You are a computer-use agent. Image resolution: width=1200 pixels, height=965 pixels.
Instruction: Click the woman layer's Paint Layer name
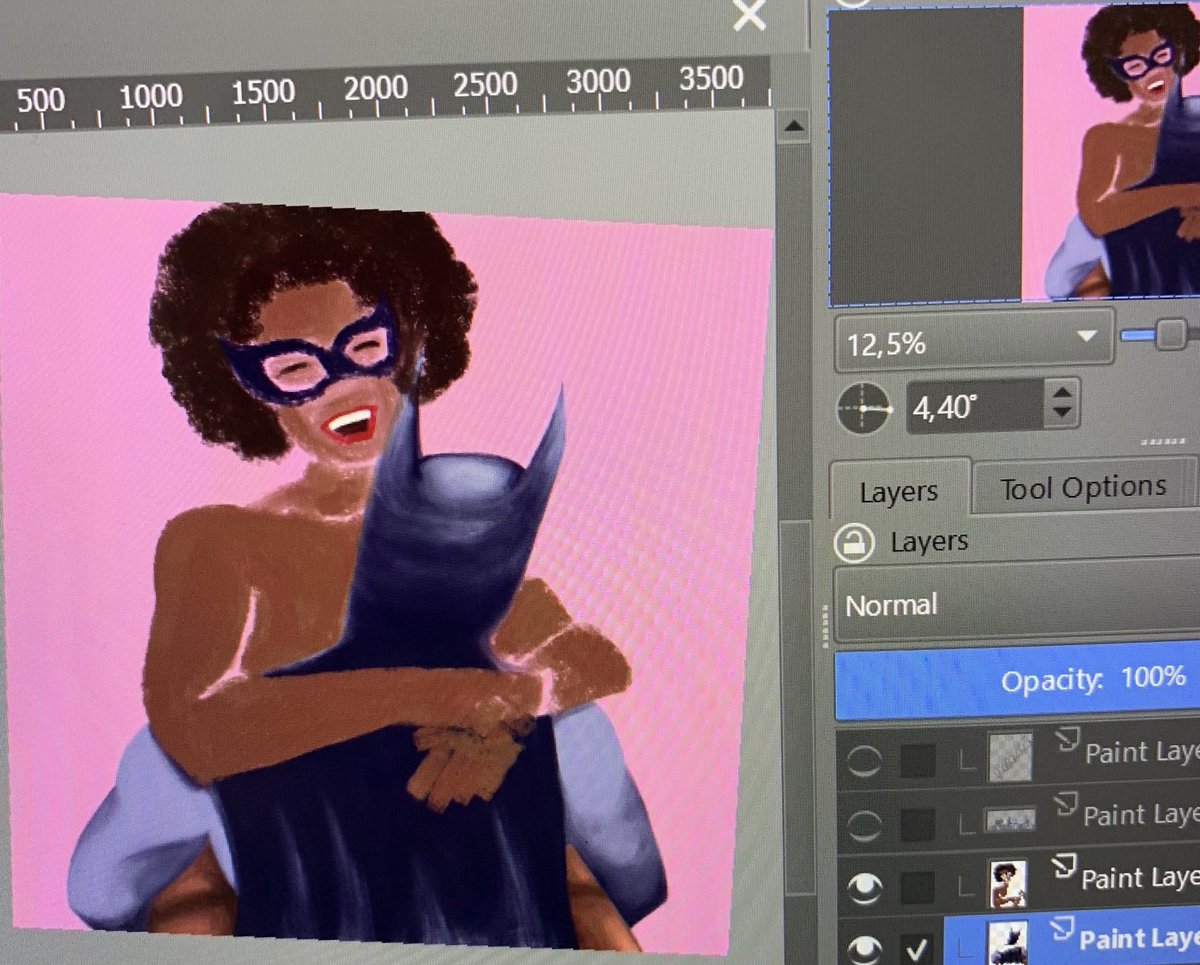(1140, 878)
